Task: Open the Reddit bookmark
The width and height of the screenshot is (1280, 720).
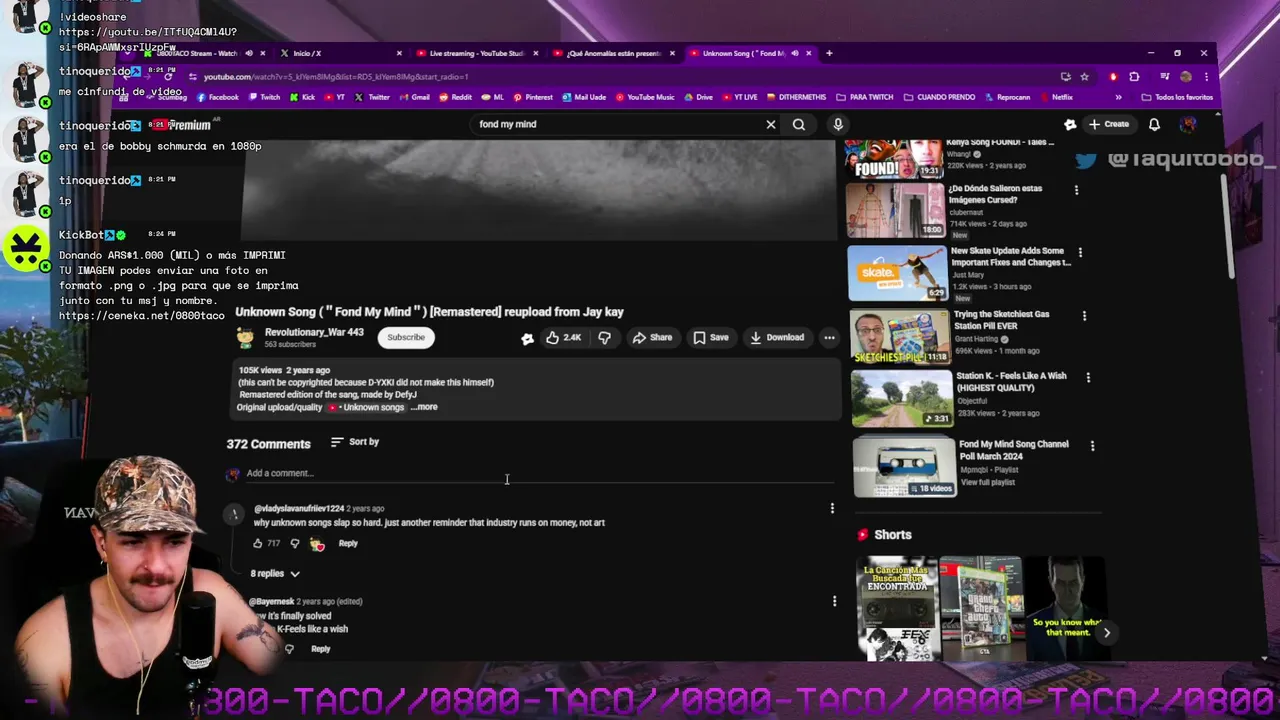Action: (455, 97)
